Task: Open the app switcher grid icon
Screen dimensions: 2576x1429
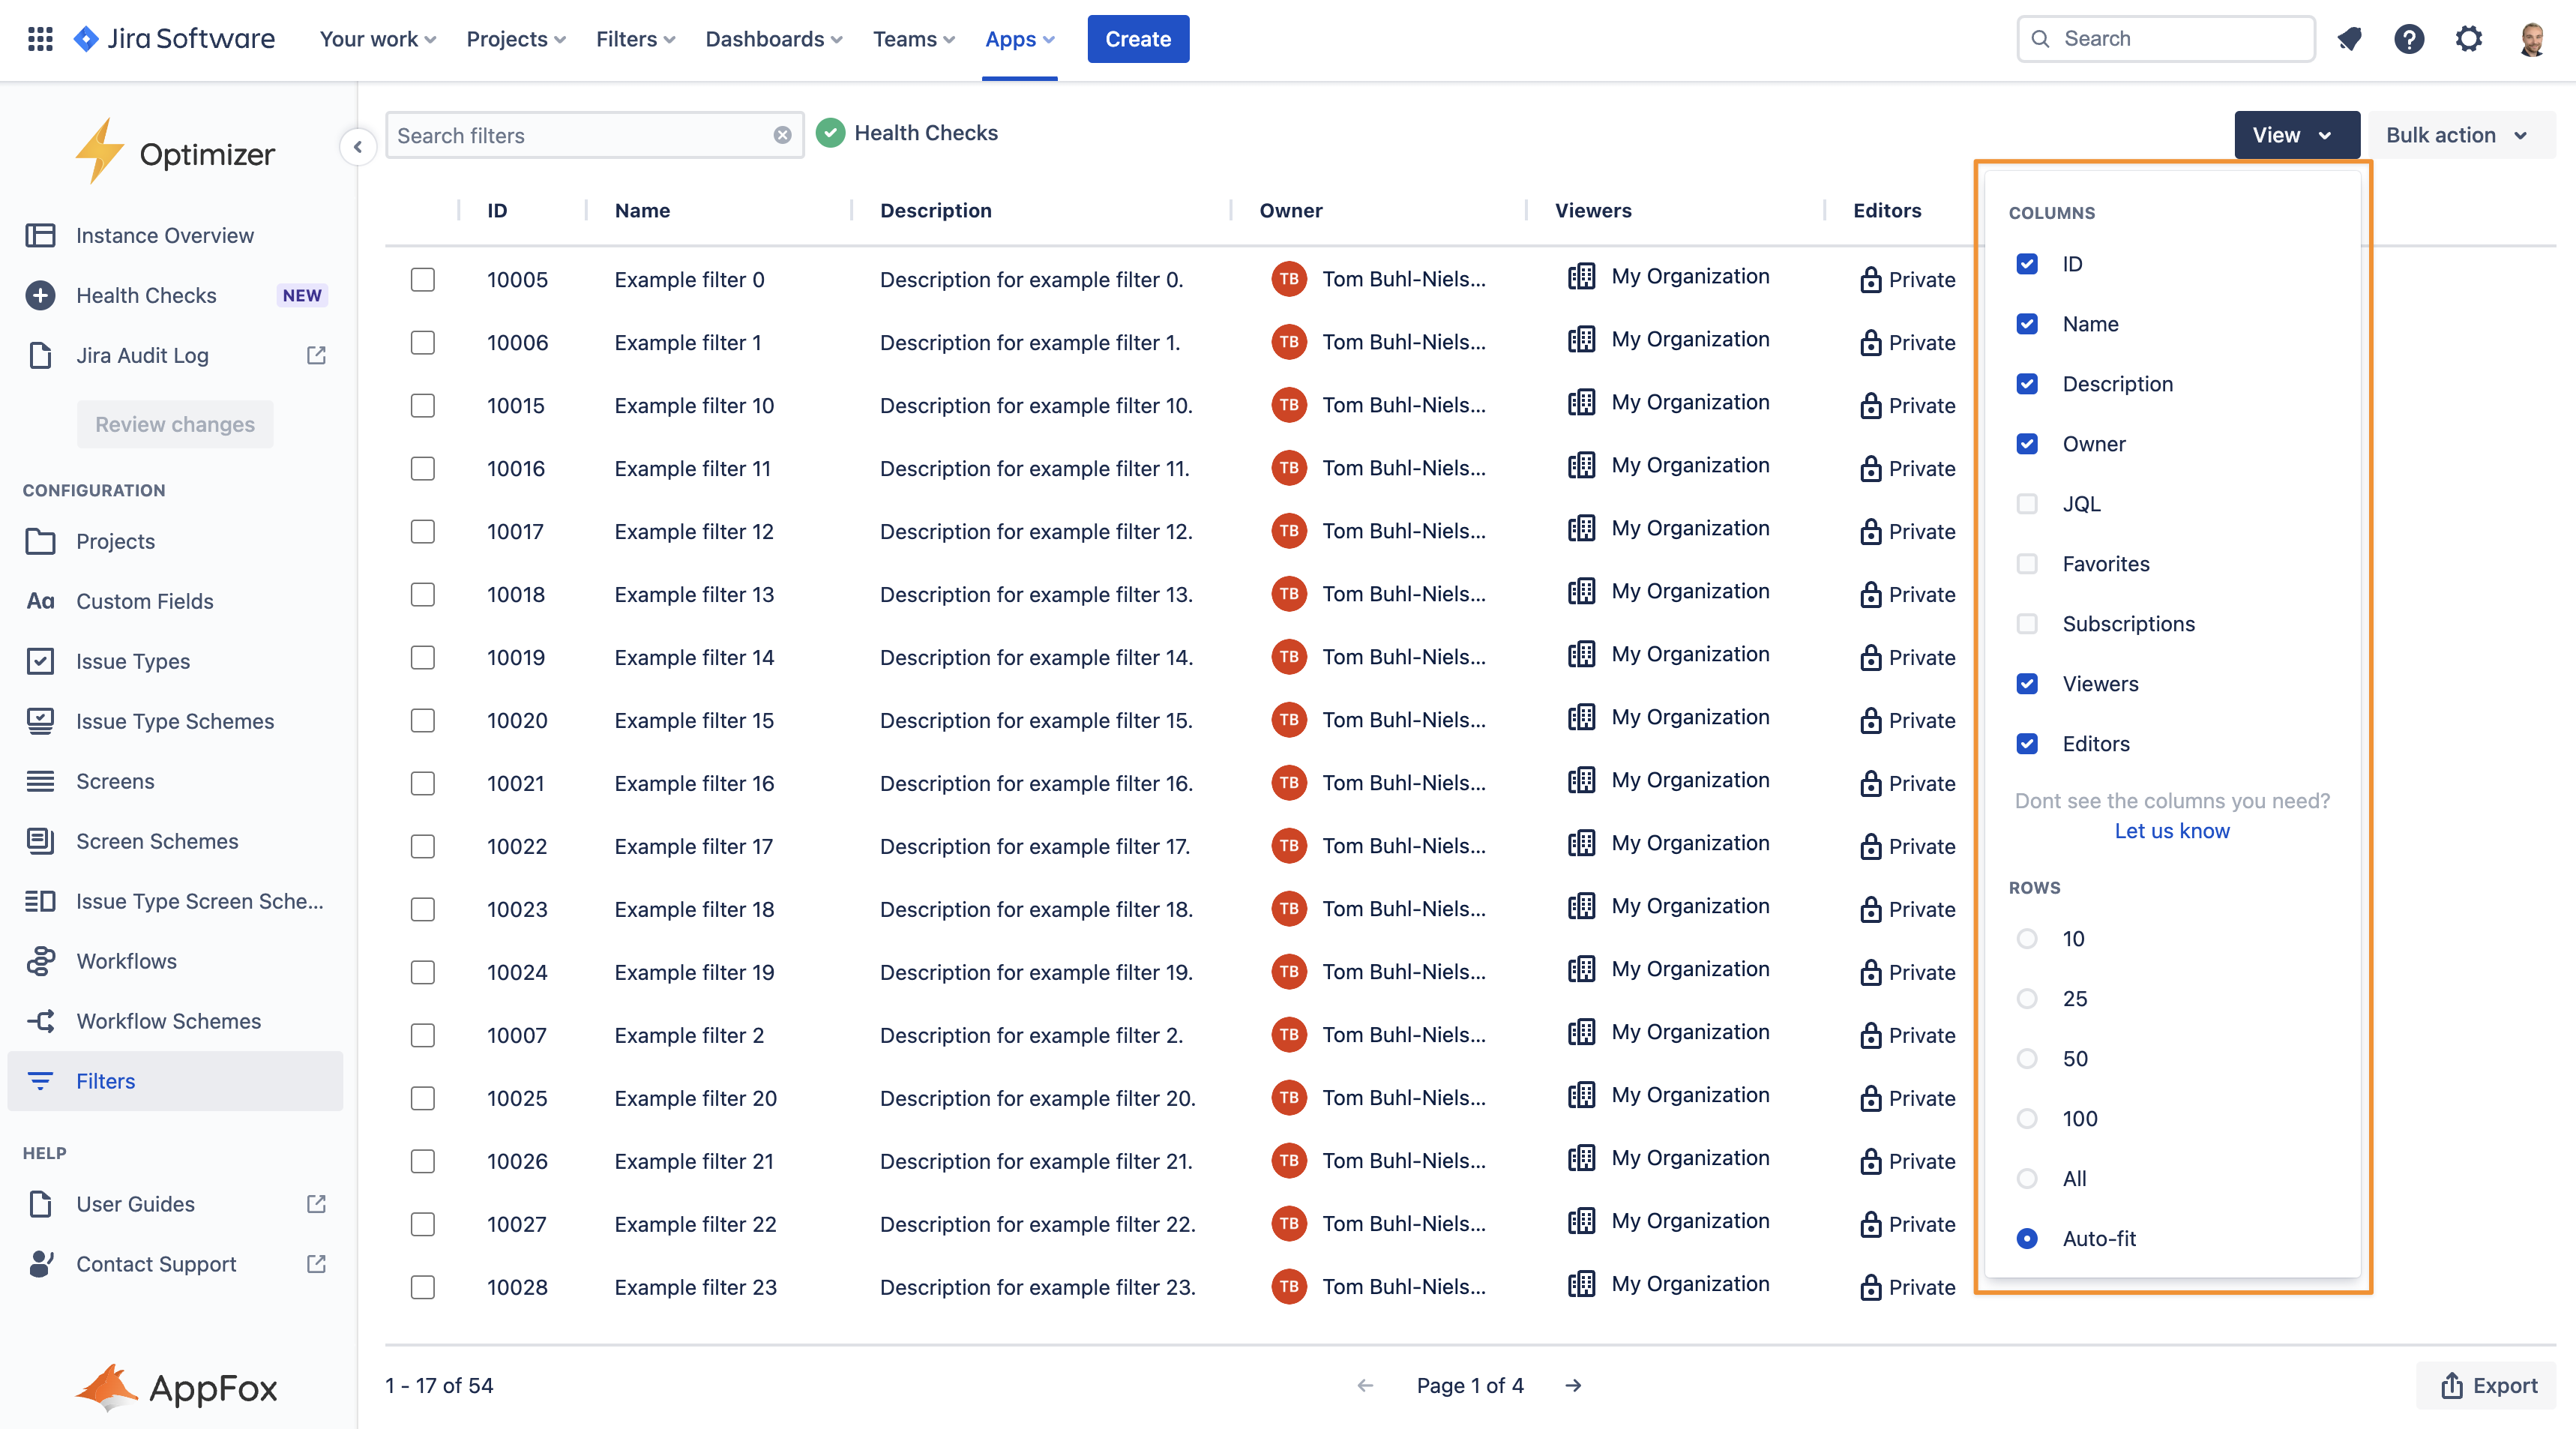Action: (40, 39)
